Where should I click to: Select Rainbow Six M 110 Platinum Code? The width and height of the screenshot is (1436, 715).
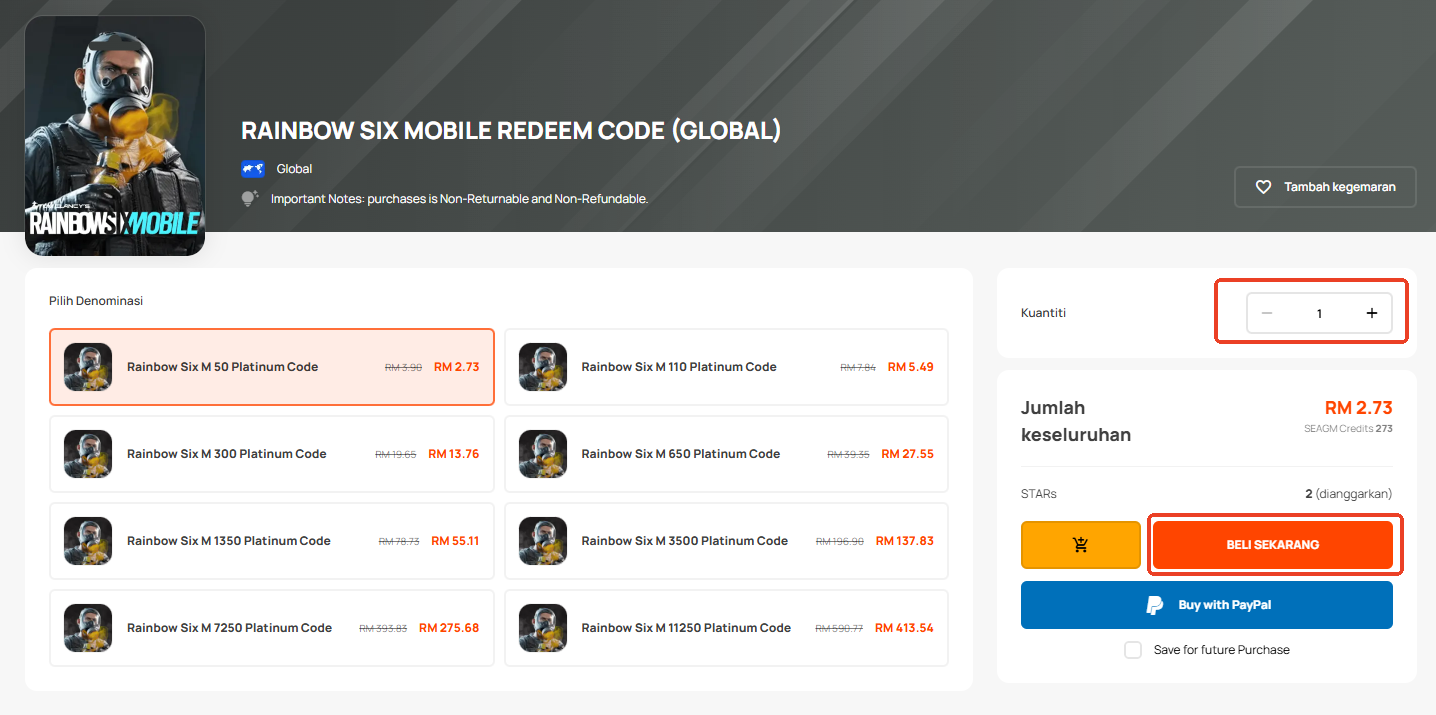pos(725,367)
